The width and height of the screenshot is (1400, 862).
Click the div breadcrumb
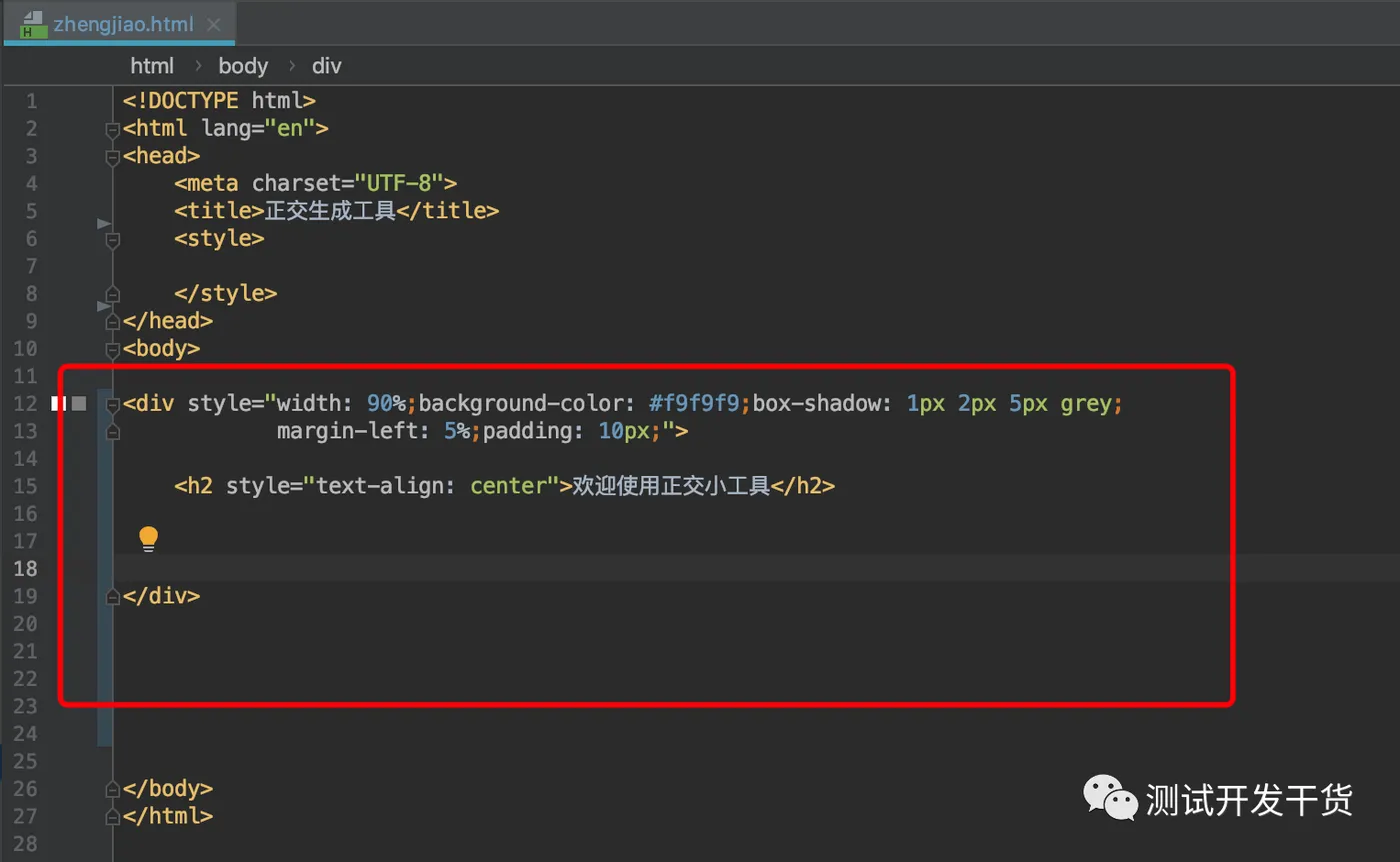point(327,66)
